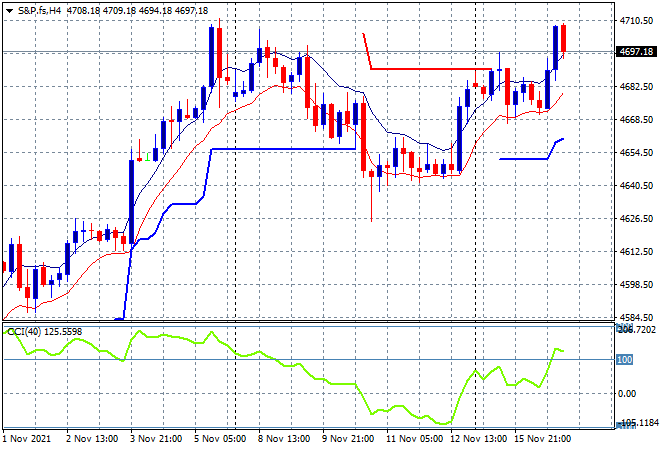The image size is (660, 450).
Task: Click the 2 Nov 13:00 time label
Action: pyautogui.click(x=92, y=439)
